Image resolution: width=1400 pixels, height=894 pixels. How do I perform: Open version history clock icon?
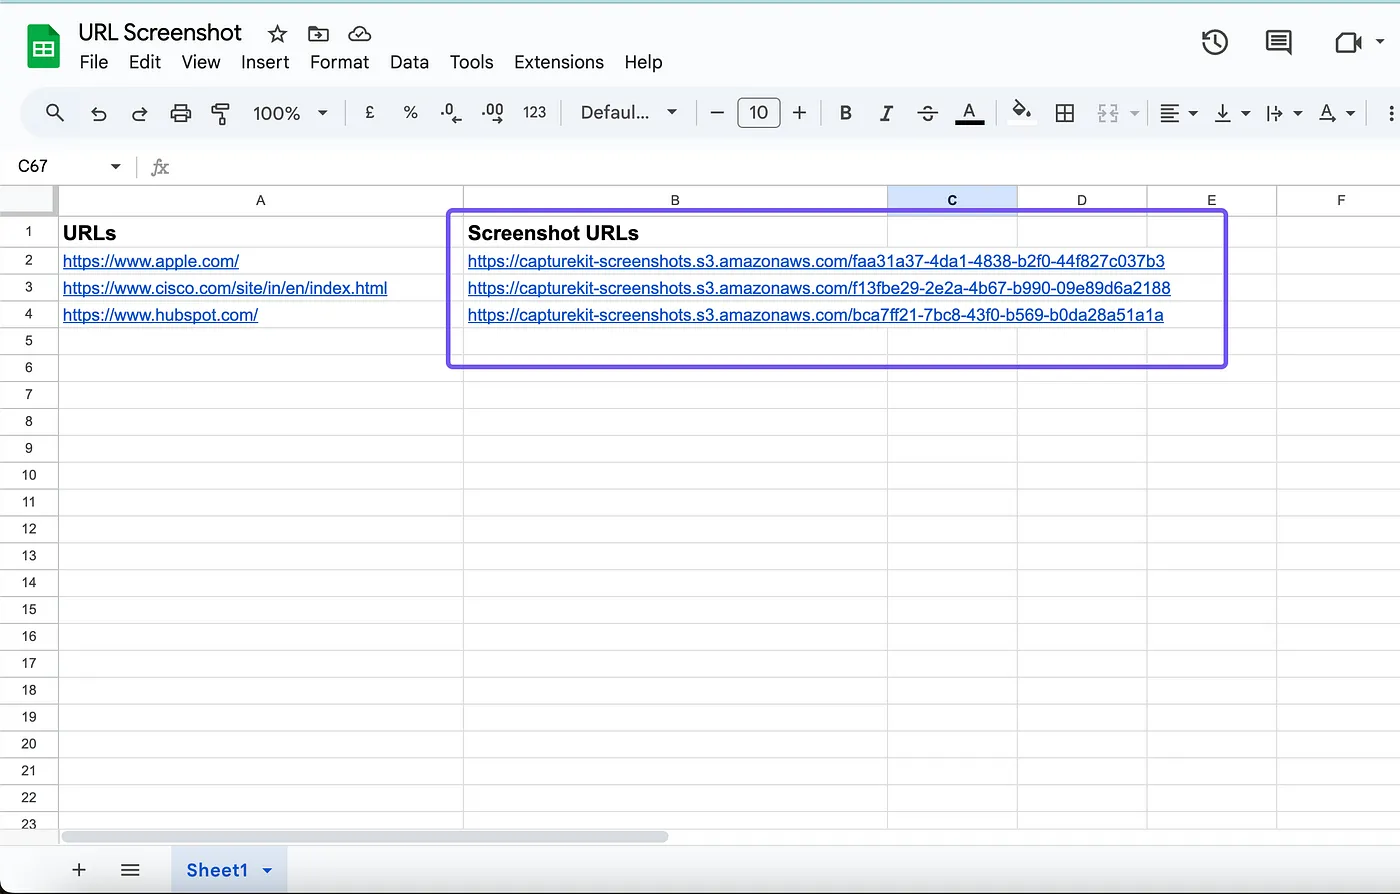click(1214, 42)
